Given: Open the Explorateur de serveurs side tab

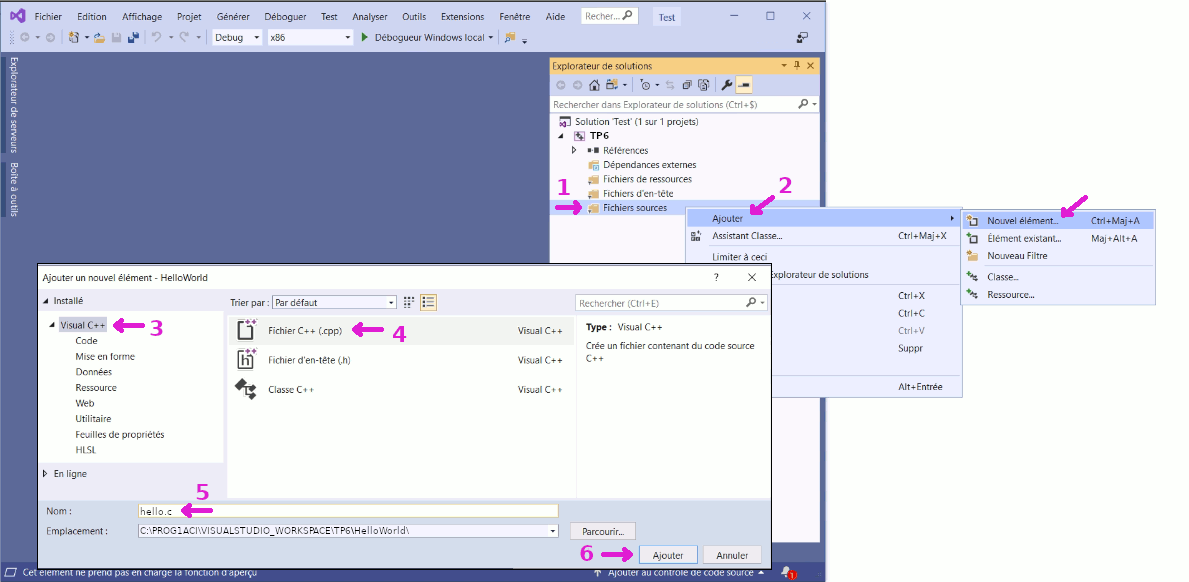Looking at the screenshot, I should pyautogui.click(x=14, y=105).
